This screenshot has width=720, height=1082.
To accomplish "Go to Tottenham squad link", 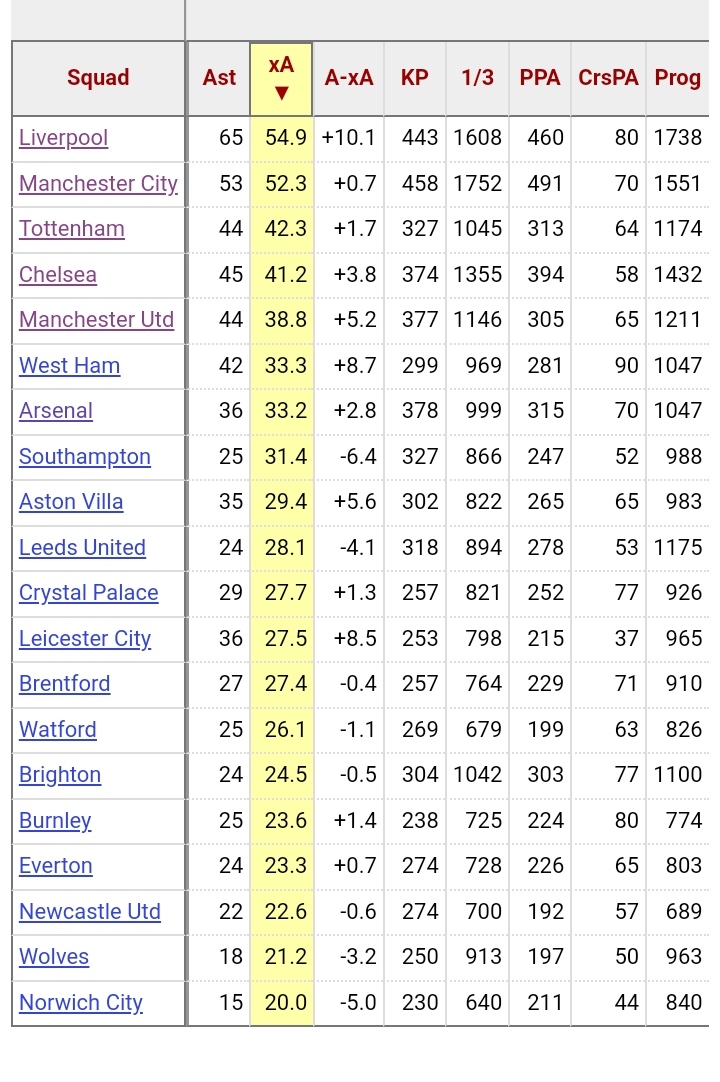I will click(72, 229).
